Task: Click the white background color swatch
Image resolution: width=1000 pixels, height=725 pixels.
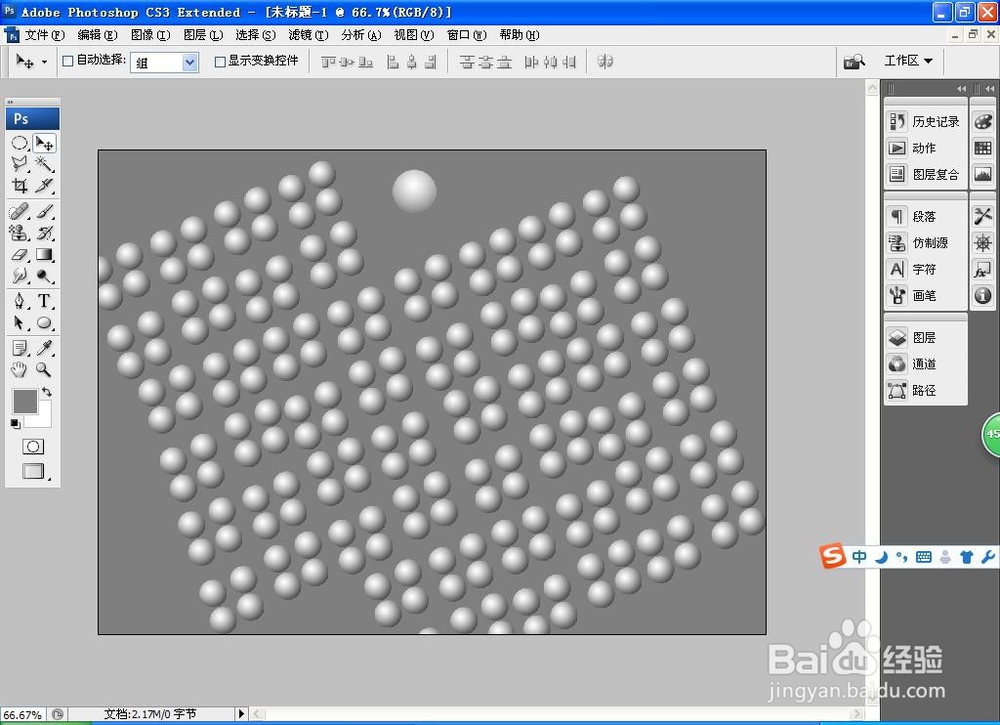Action: click(x=43, y=418)
